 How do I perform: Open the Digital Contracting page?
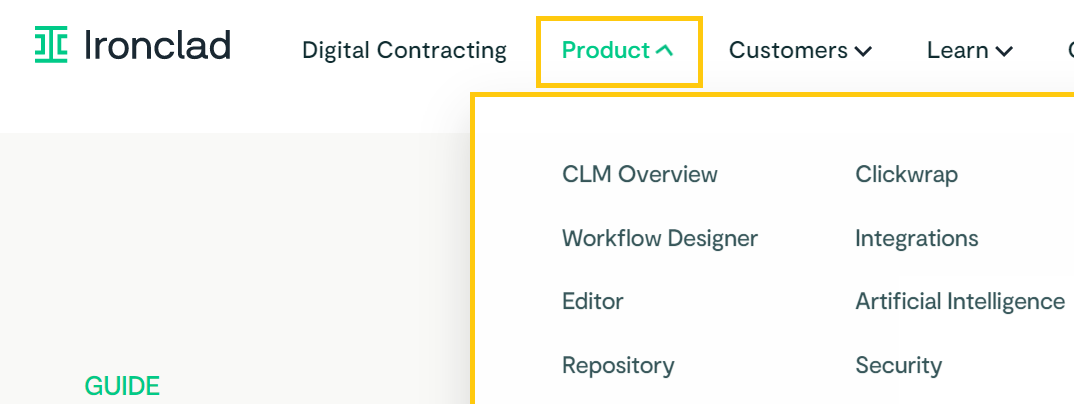(404, 51)
